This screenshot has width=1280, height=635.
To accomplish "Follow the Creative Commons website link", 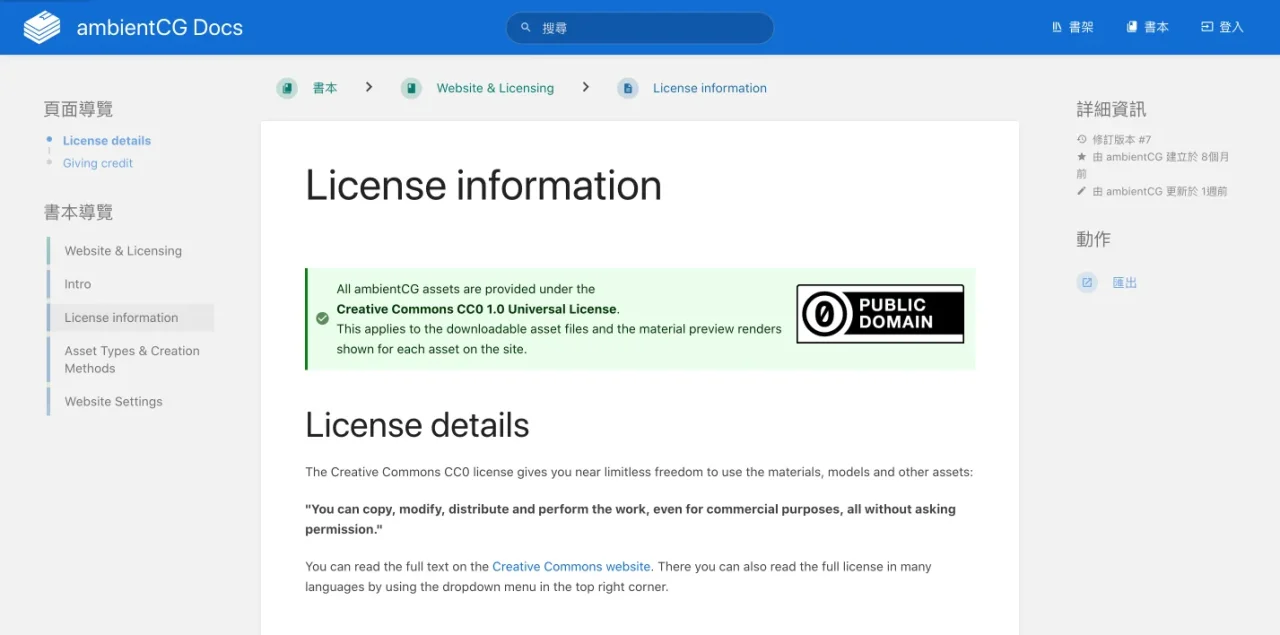I will pyautogui.click(x=571, y=566).
